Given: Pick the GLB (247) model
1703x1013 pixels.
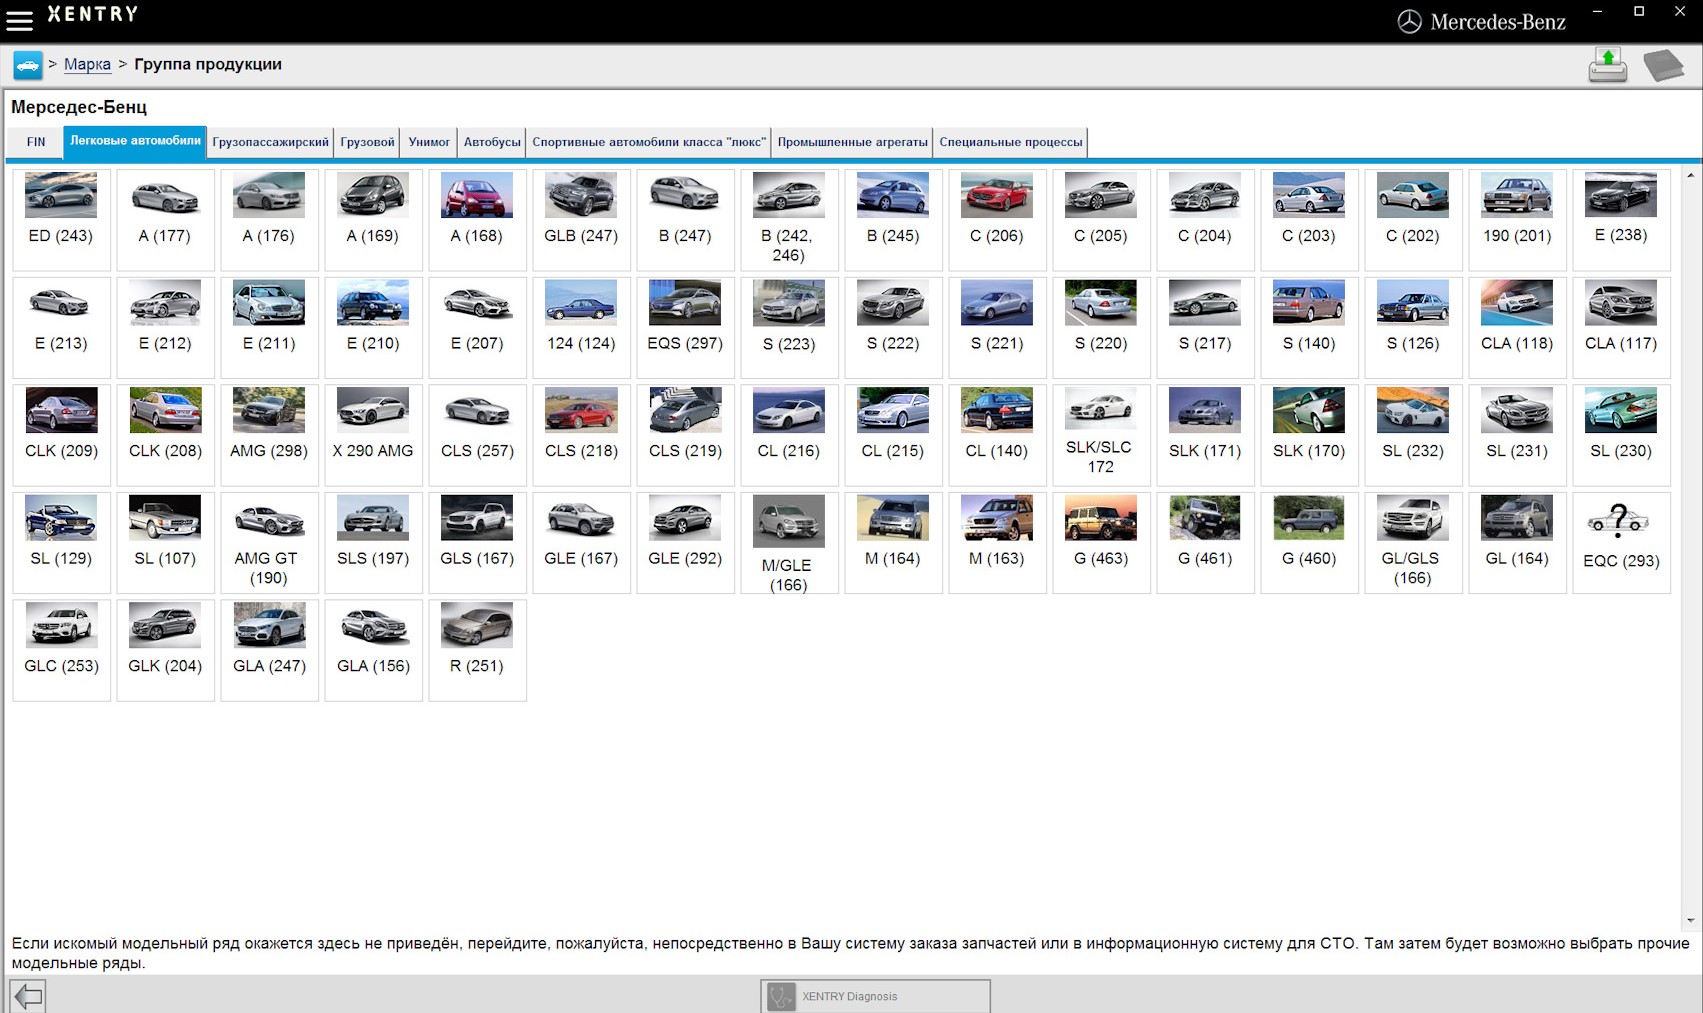Looking at the screenshot, I should click(581, 219).
